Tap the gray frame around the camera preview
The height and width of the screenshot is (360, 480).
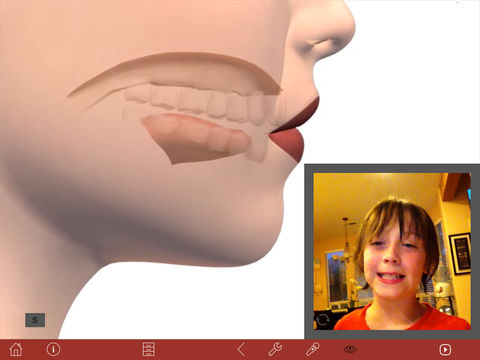392,168
